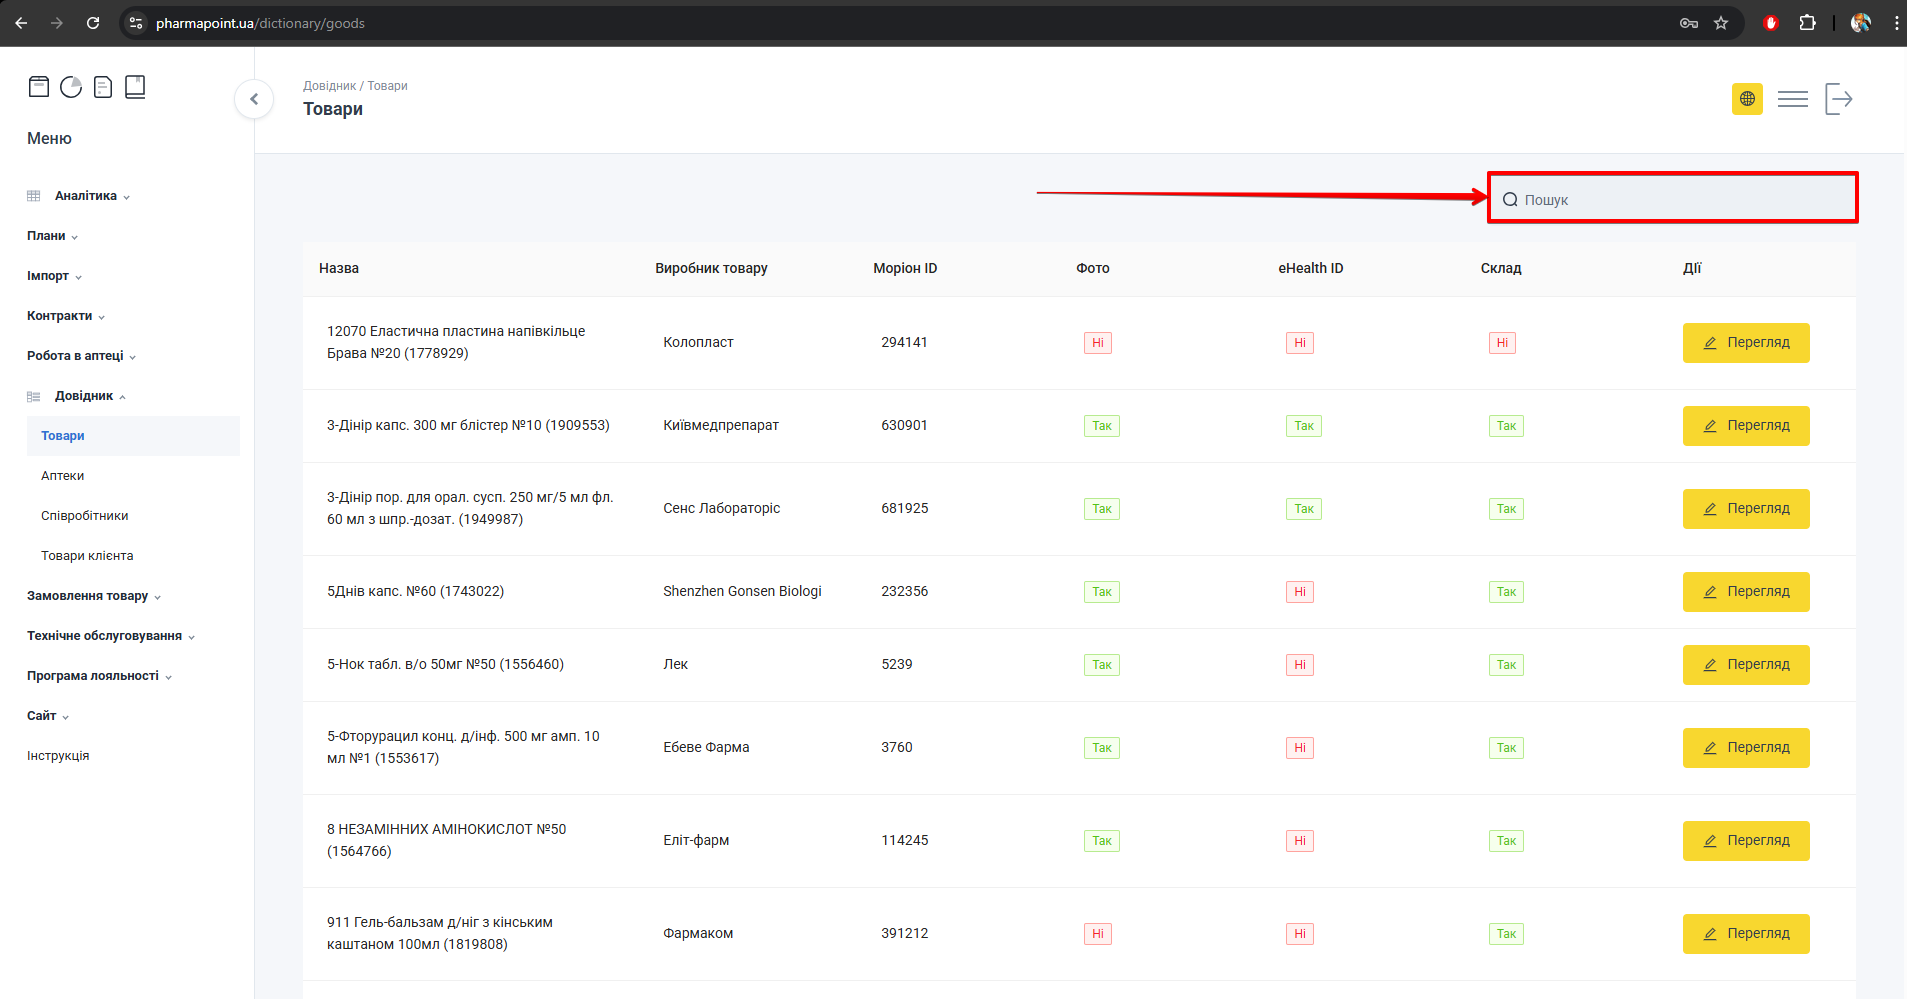Click the document icon above Меню
Viewport: 1907px width, 999px height.
pyautogui.click(x=103, y=87)
